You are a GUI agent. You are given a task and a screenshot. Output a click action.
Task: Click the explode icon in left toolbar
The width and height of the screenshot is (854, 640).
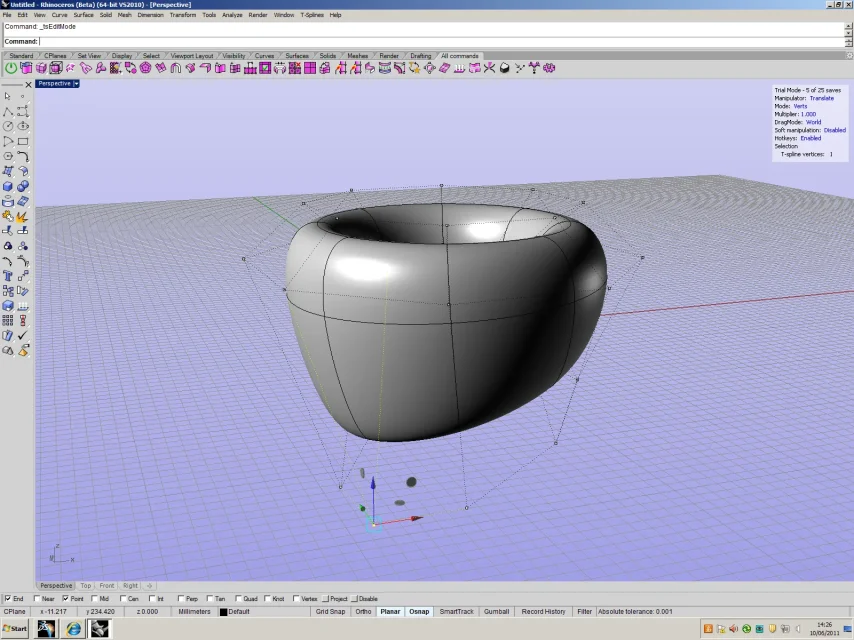tap(23, 217)
